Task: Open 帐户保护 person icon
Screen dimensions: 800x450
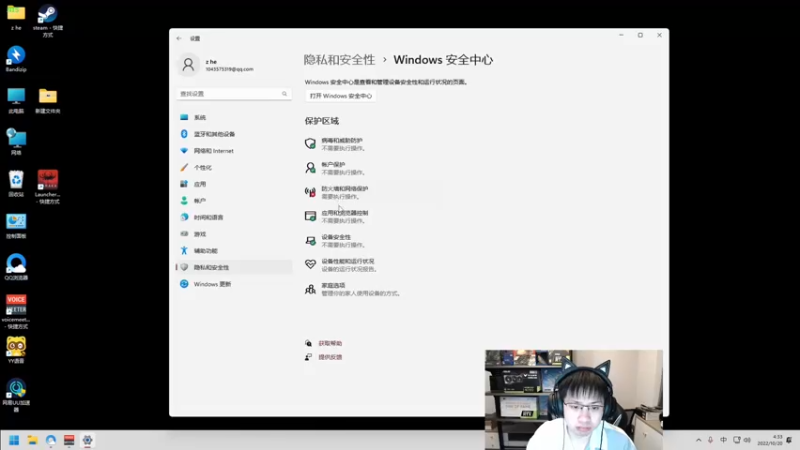Action: (x=310, y=168)
